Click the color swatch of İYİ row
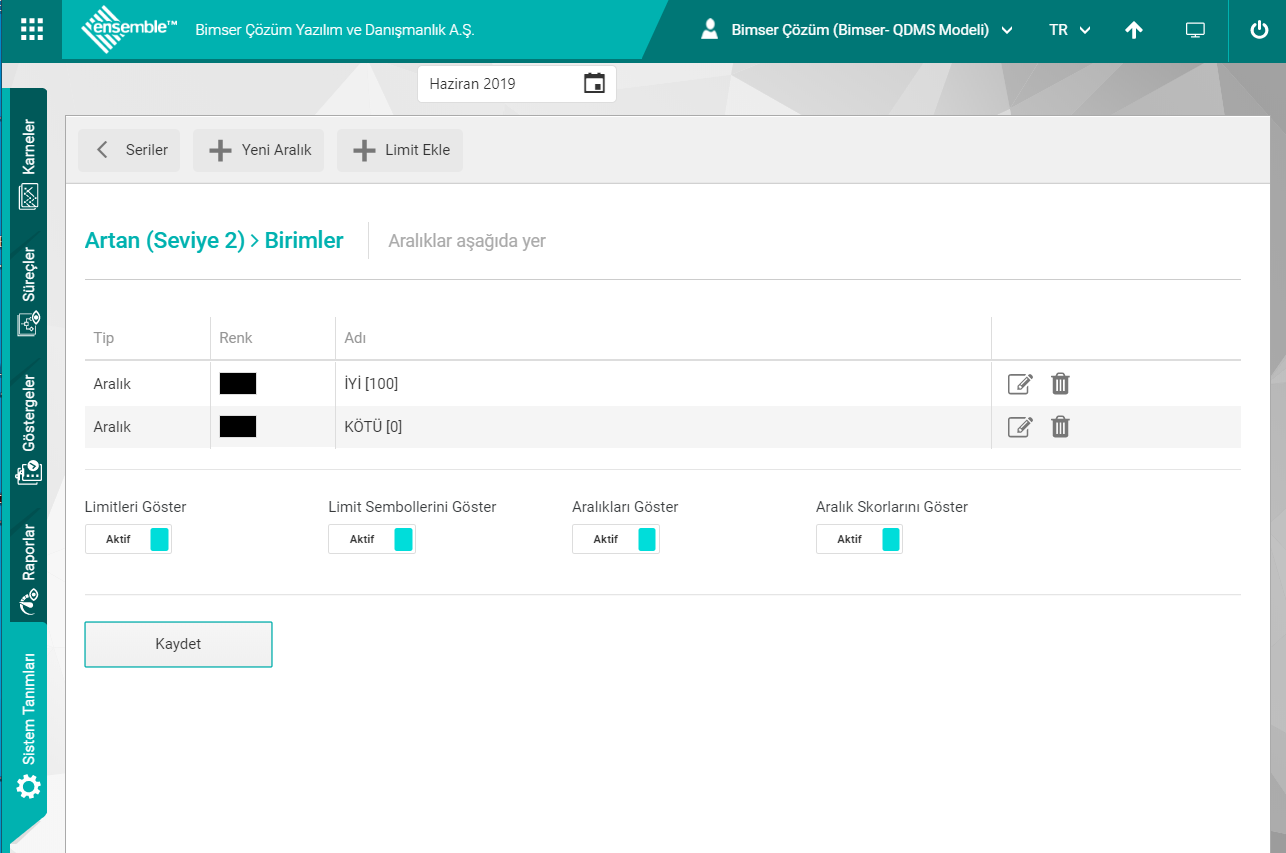This screenshot has width=1286, height=853. (x=238, y=384)
